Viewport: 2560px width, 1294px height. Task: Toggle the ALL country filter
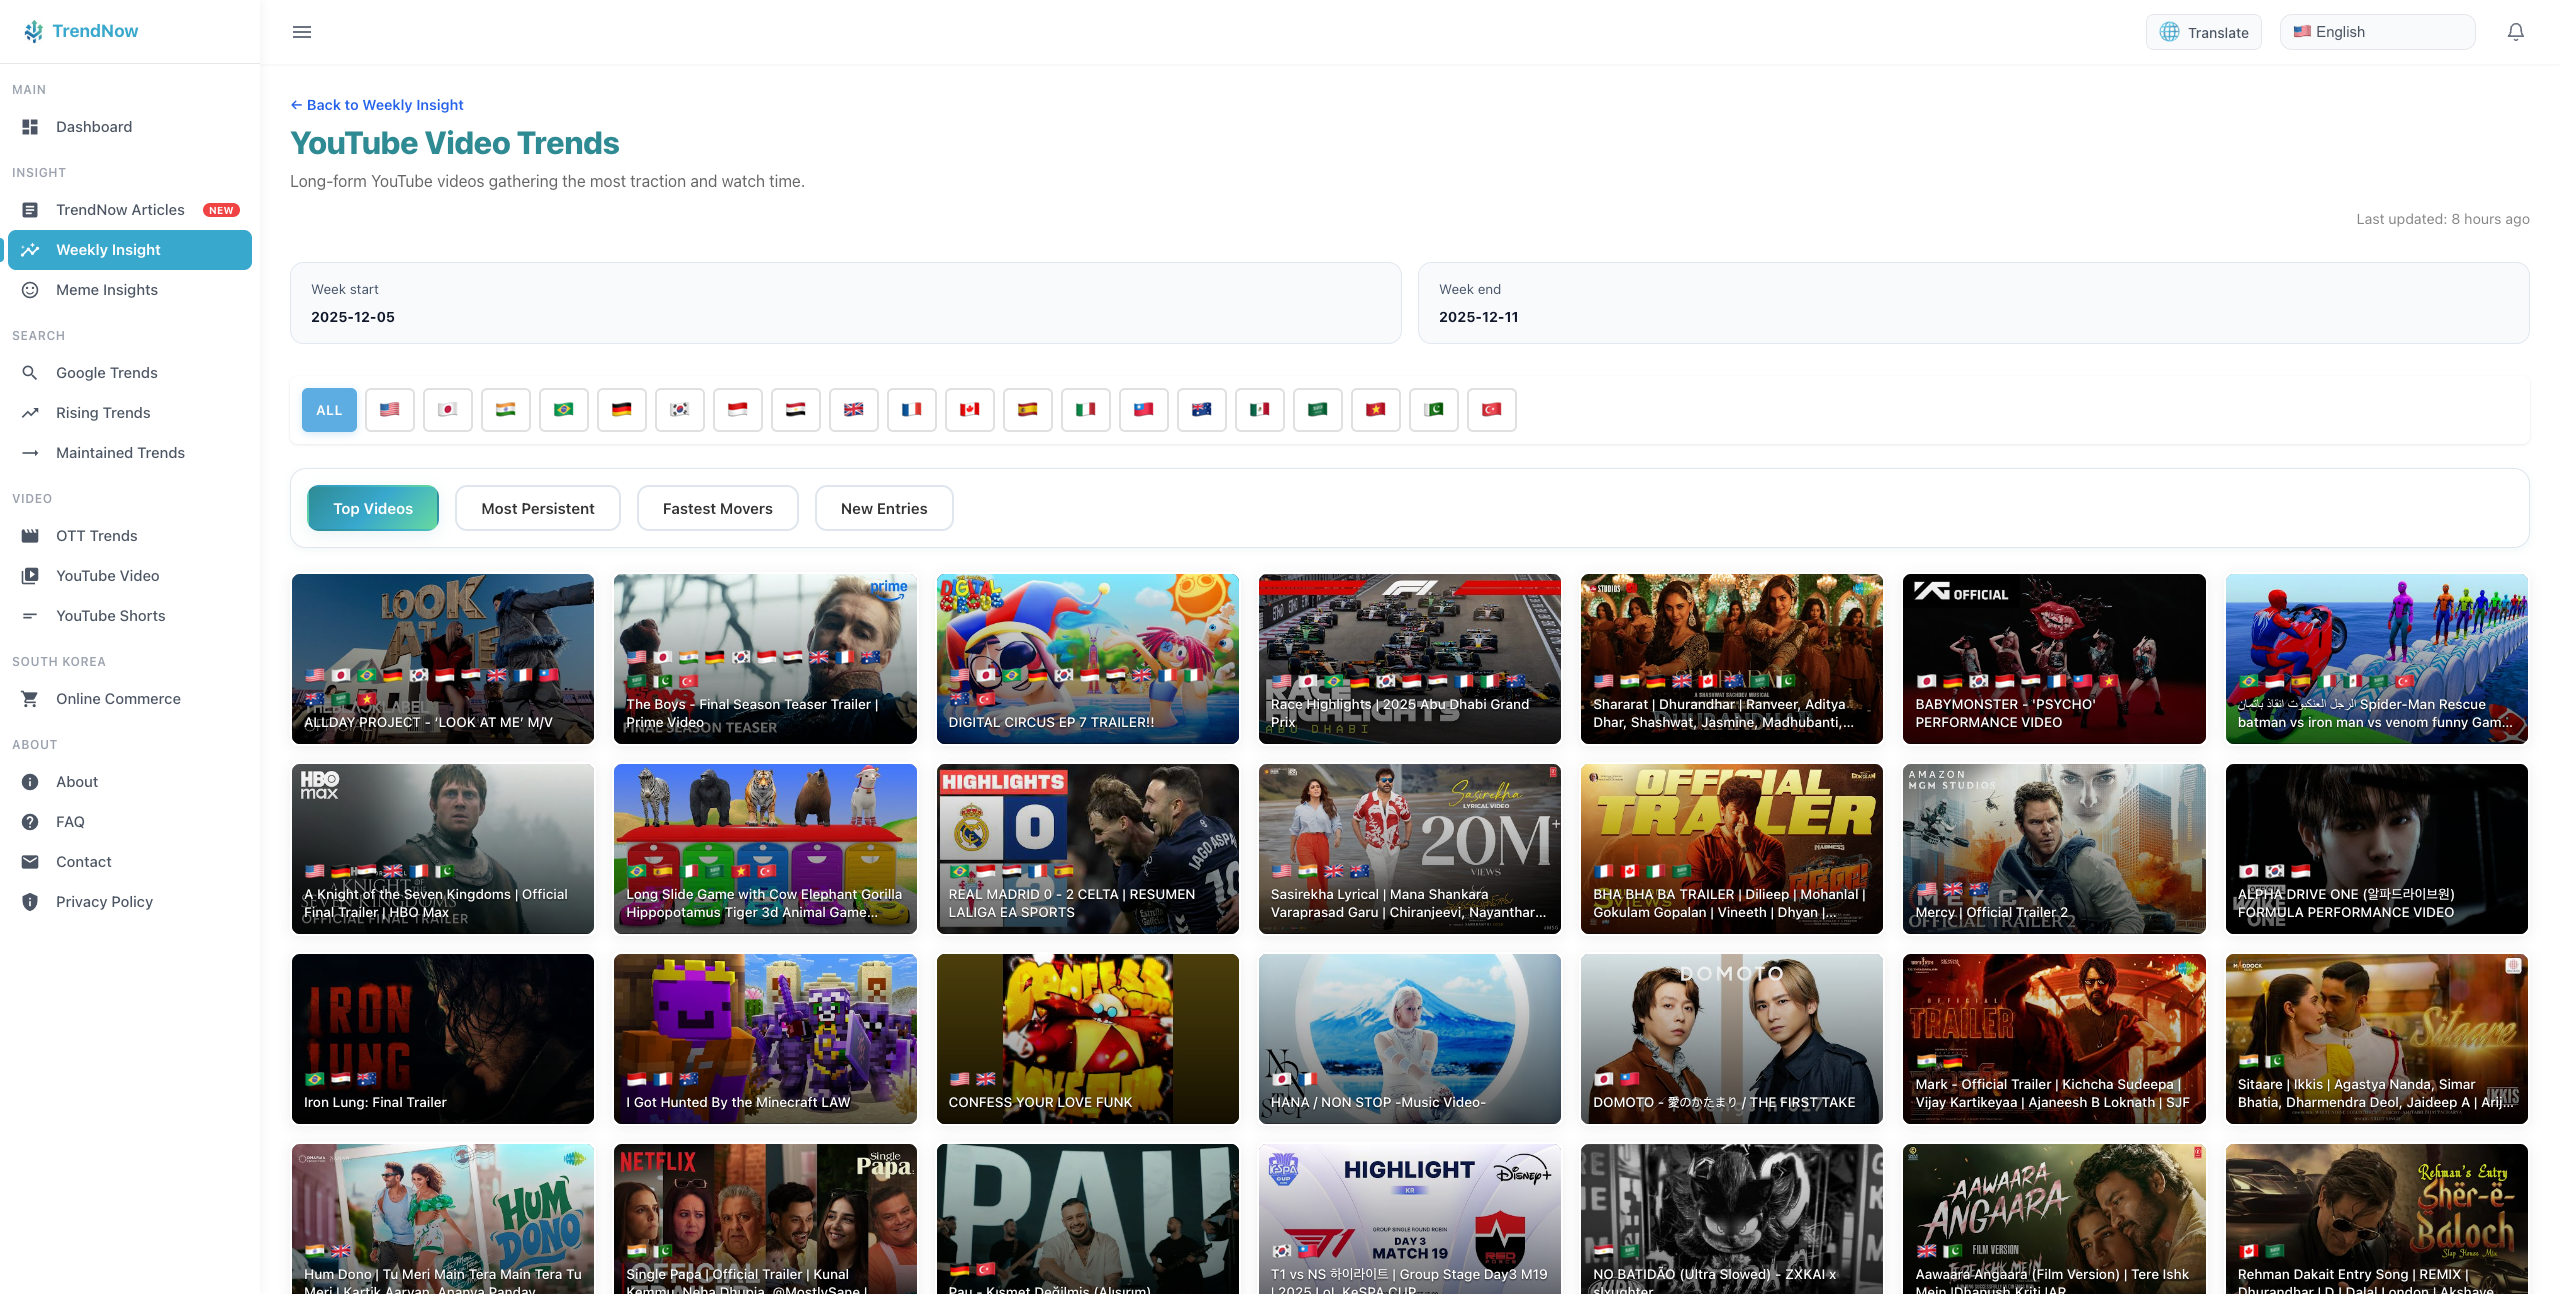pos(328,409)
